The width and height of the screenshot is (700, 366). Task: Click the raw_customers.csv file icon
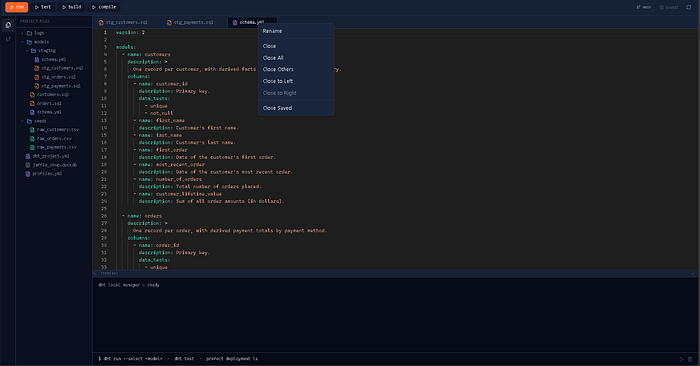click(32, 130)
